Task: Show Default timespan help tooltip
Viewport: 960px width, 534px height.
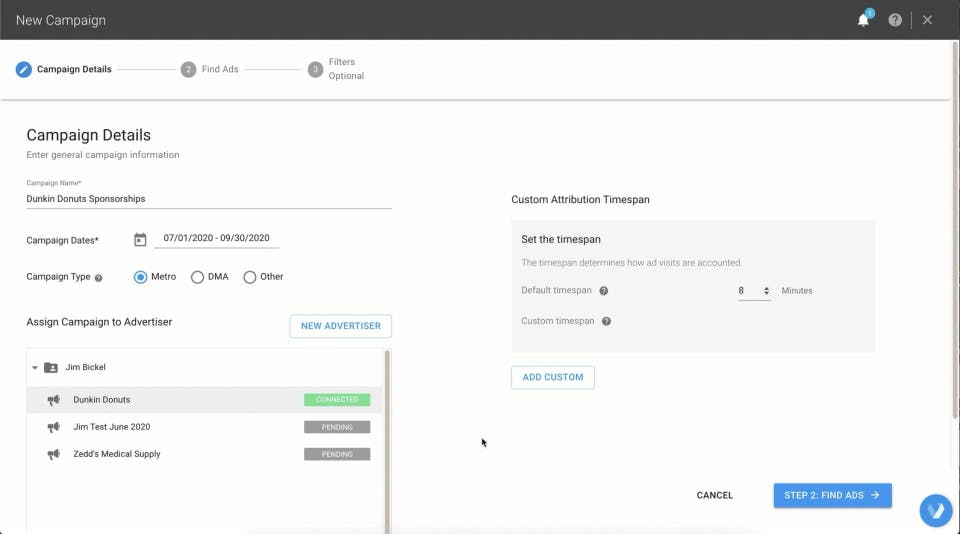Action: tap(604, 291)
